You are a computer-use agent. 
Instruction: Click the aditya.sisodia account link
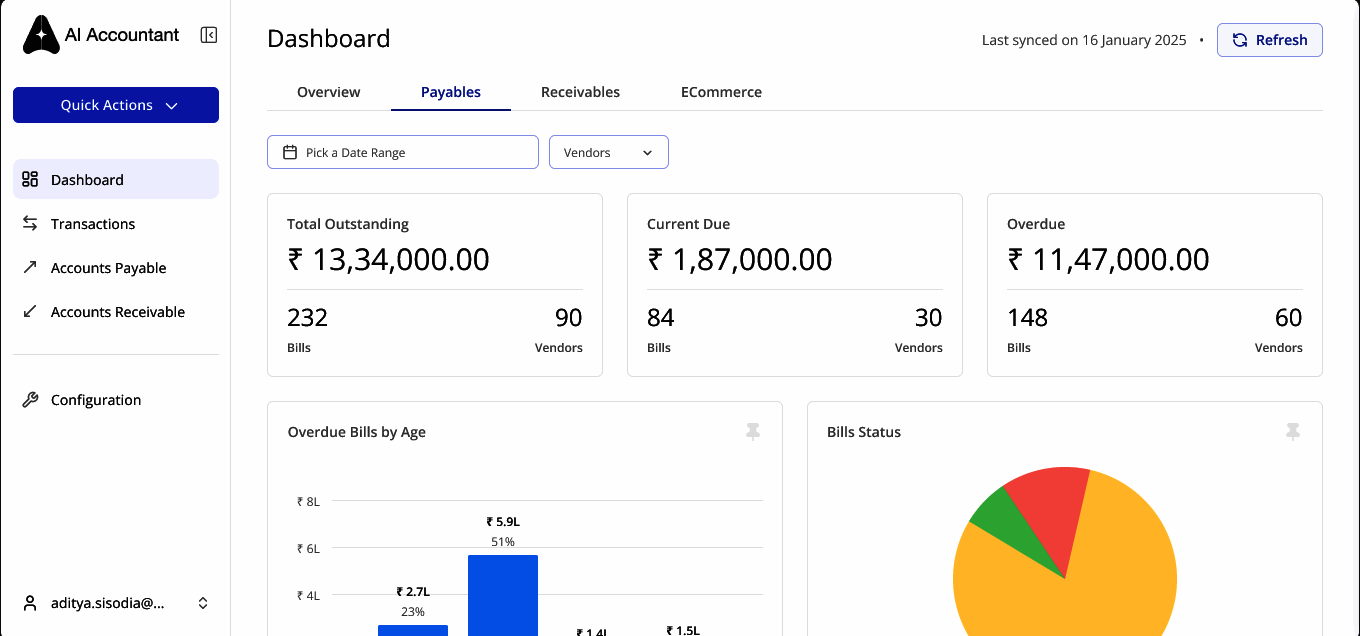click(x=108, y=602)
